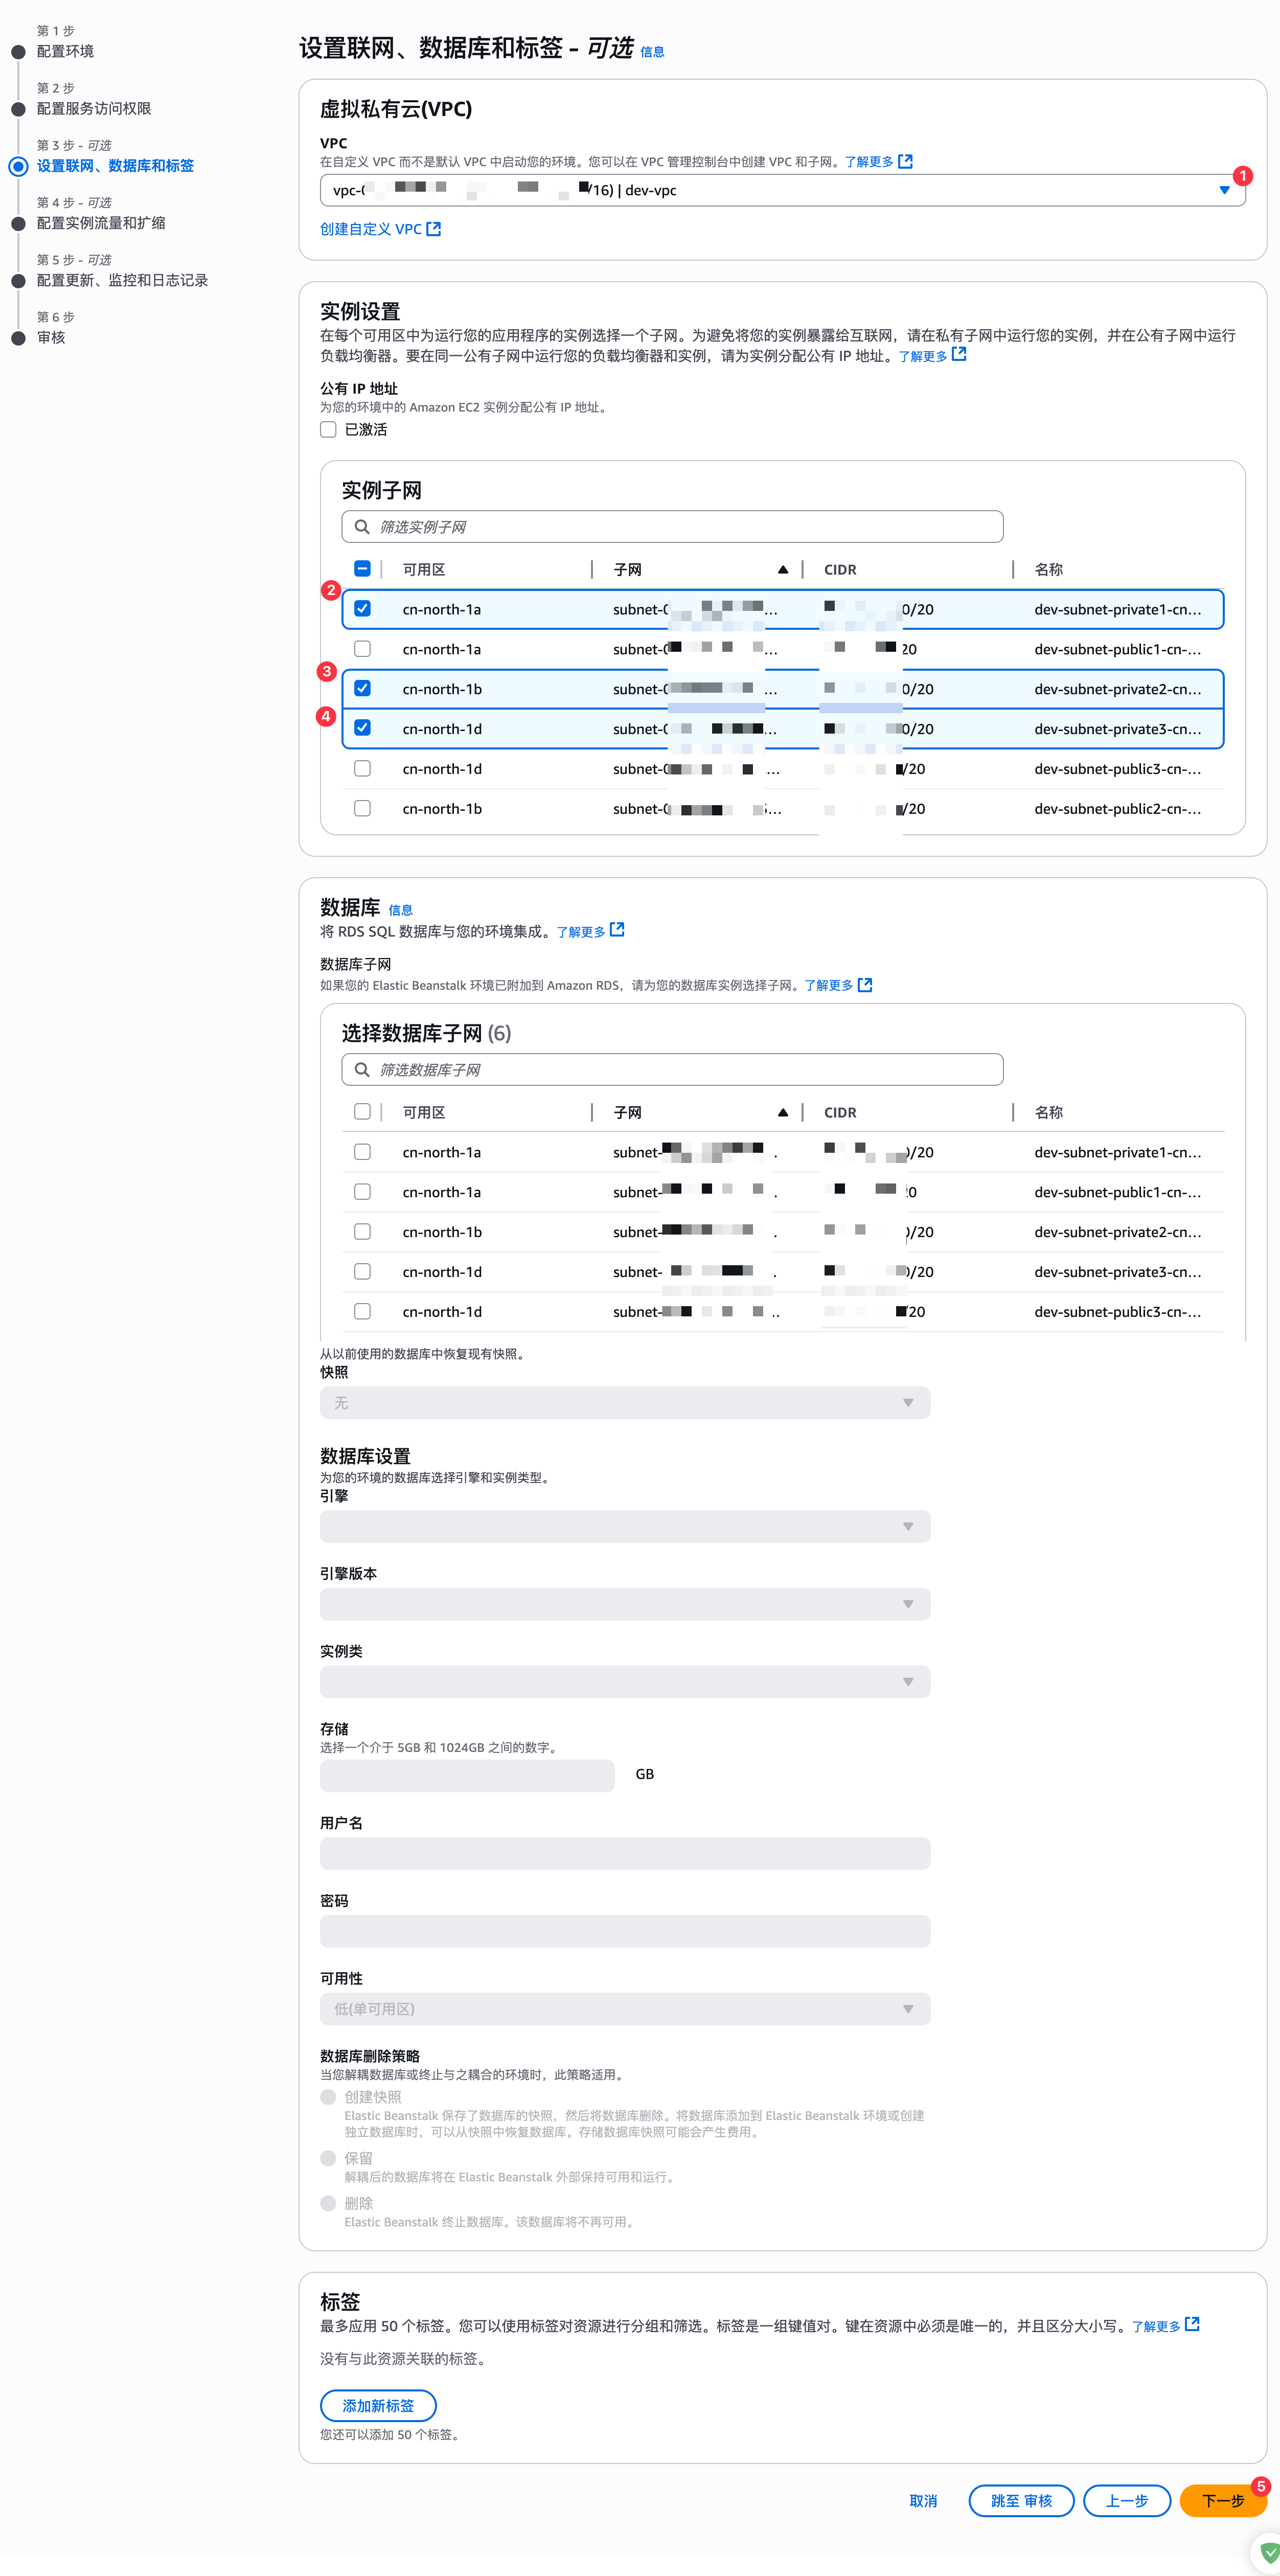Image resolution: width=1280 pixels, height=2576 pixels.
Task: Uncheck dev-subnet-private1 instance subnet row
Action: (x=362, y=609)
